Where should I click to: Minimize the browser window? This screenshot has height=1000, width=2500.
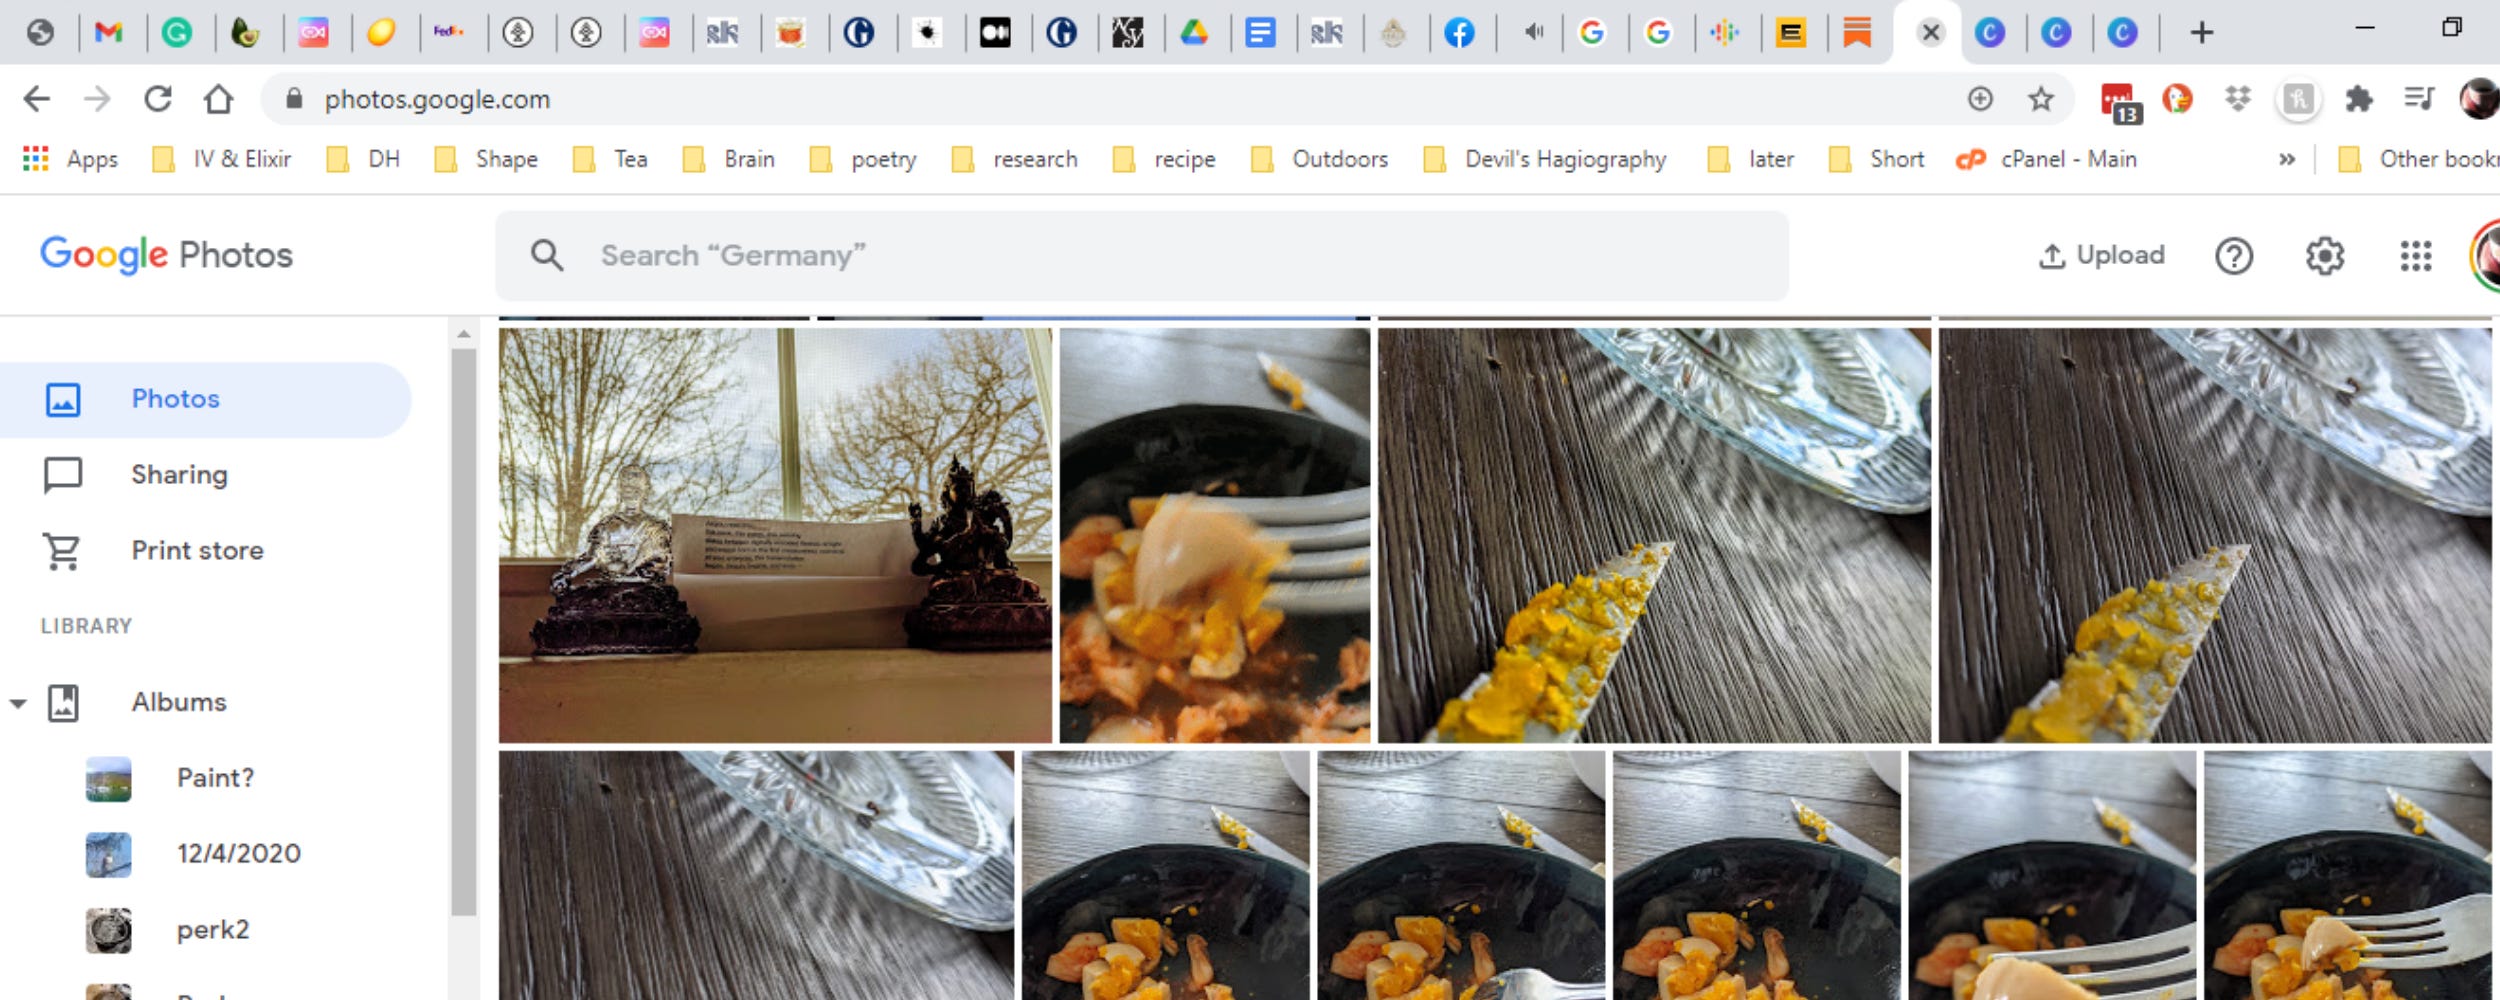click(2364, 28)
